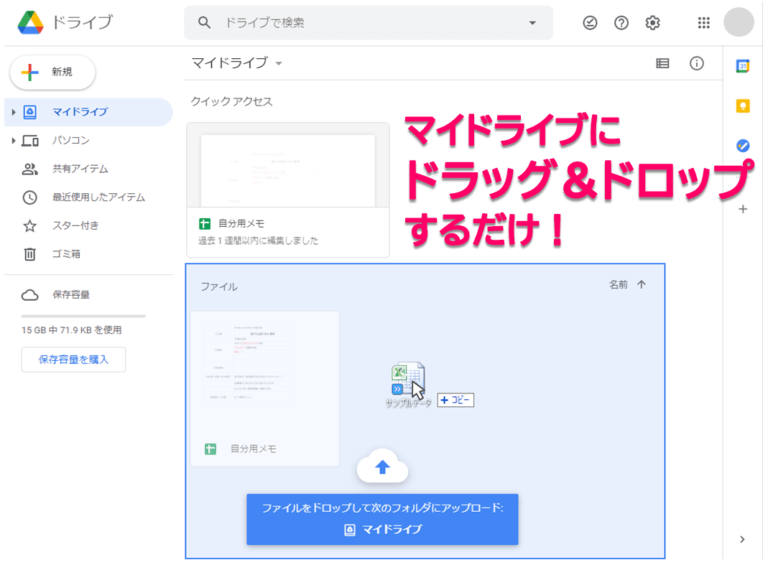Open Google Calendar side panel icon

coord(743,66)
